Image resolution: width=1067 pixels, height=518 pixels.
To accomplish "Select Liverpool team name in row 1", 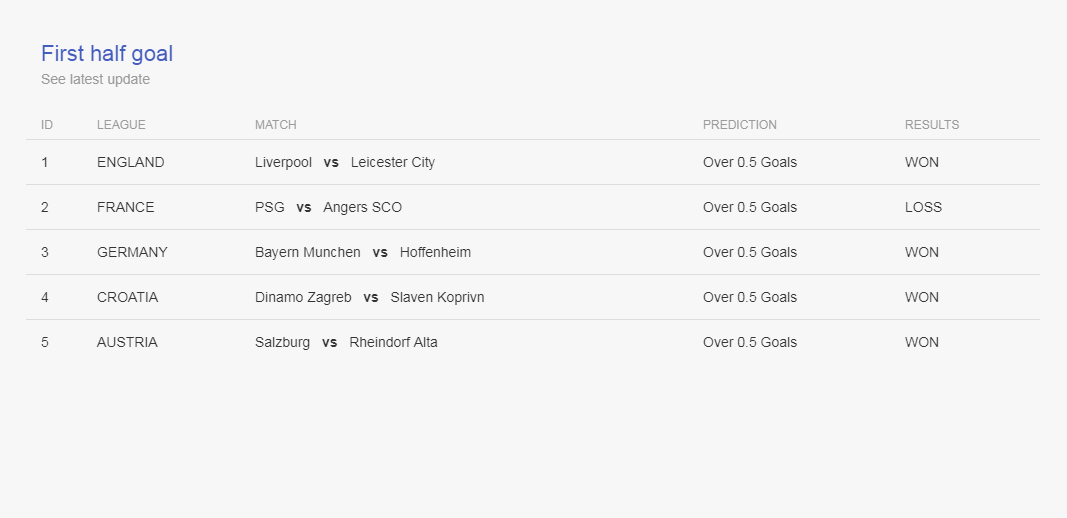I will point(283,163).
